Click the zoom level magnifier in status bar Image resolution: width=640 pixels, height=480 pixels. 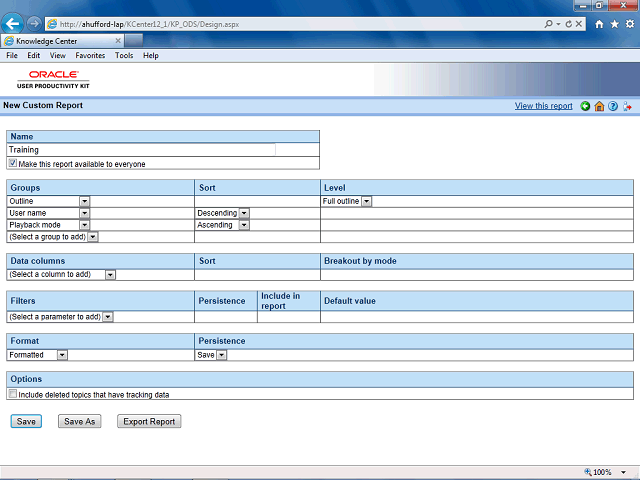click(588, 472)
